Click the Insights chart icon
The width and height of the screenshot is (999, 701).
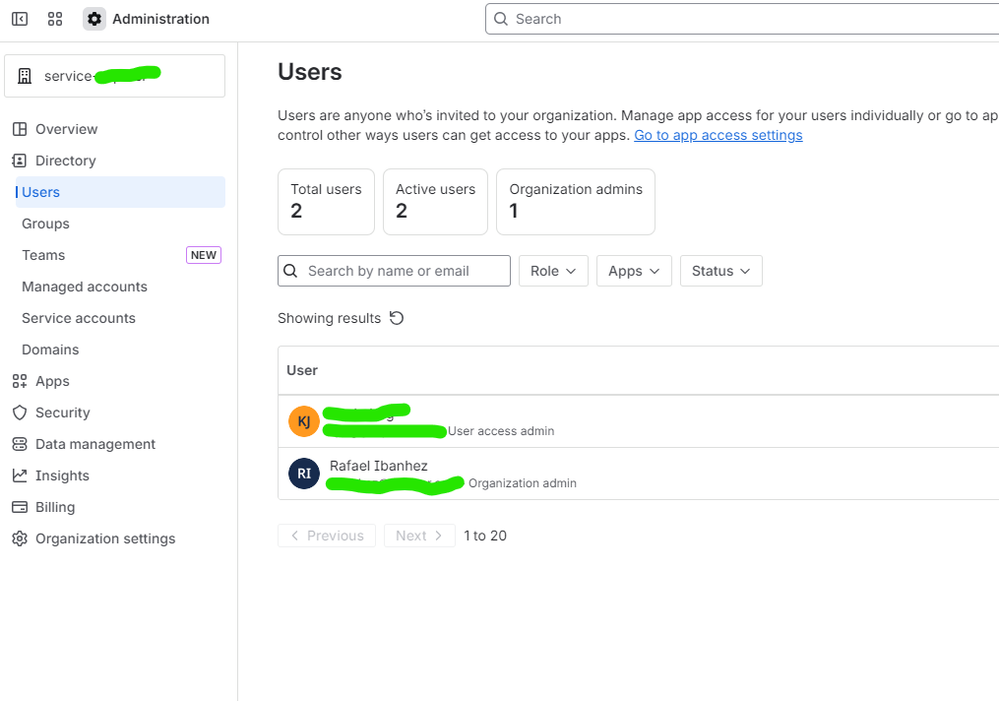pyautogui.click(x=19, y=476)
